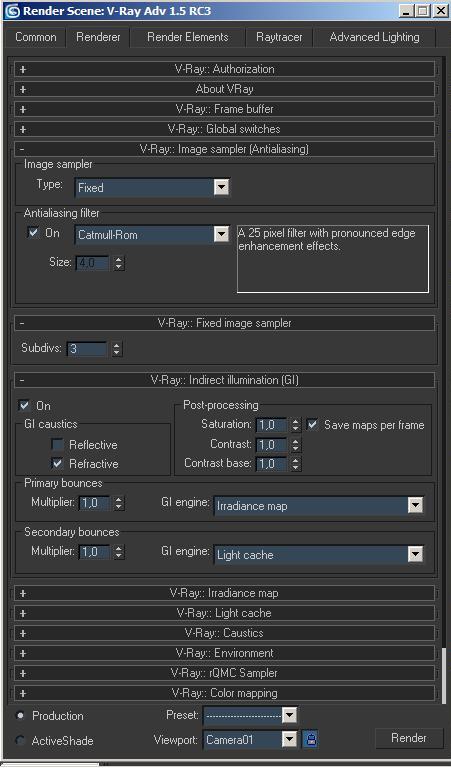
Task: Click the filter Size spinner arrows
Action: click(119, 263)
